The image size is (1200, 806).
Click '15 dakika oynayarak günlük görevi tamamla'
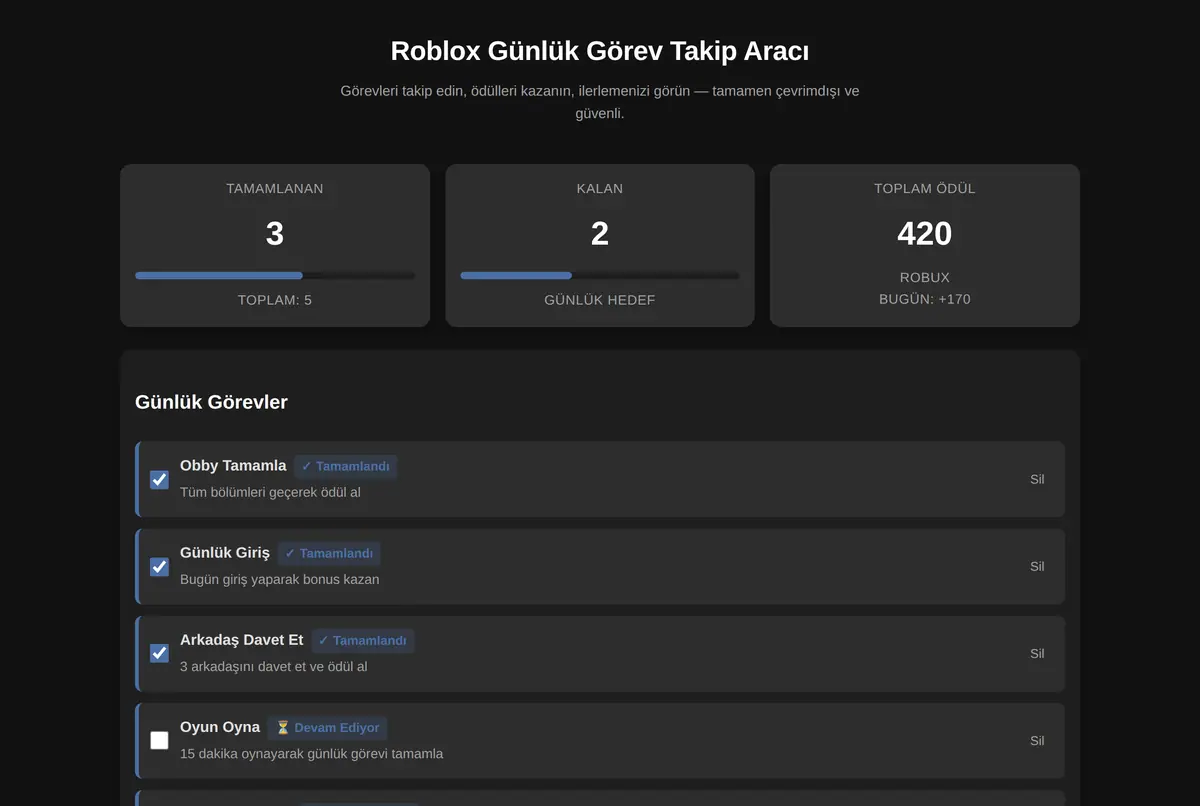coord(312,753)
